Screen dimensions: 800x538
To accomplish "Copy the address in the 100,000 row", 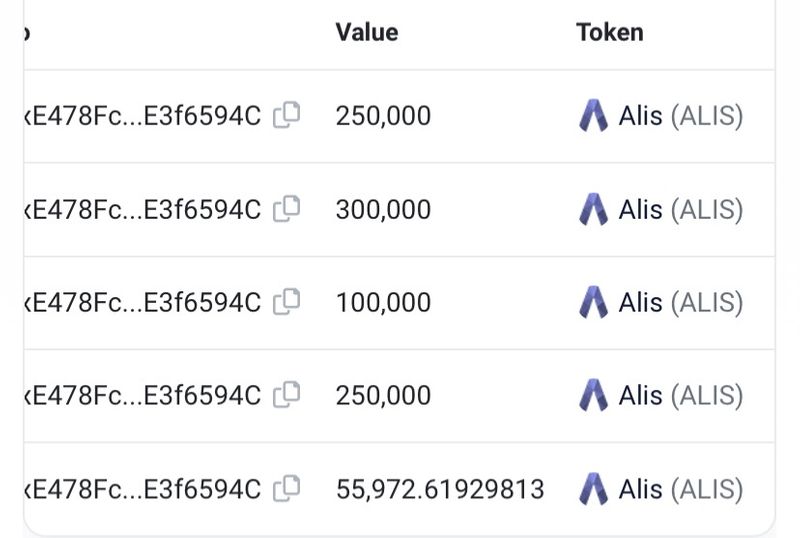I will point(287,302).
